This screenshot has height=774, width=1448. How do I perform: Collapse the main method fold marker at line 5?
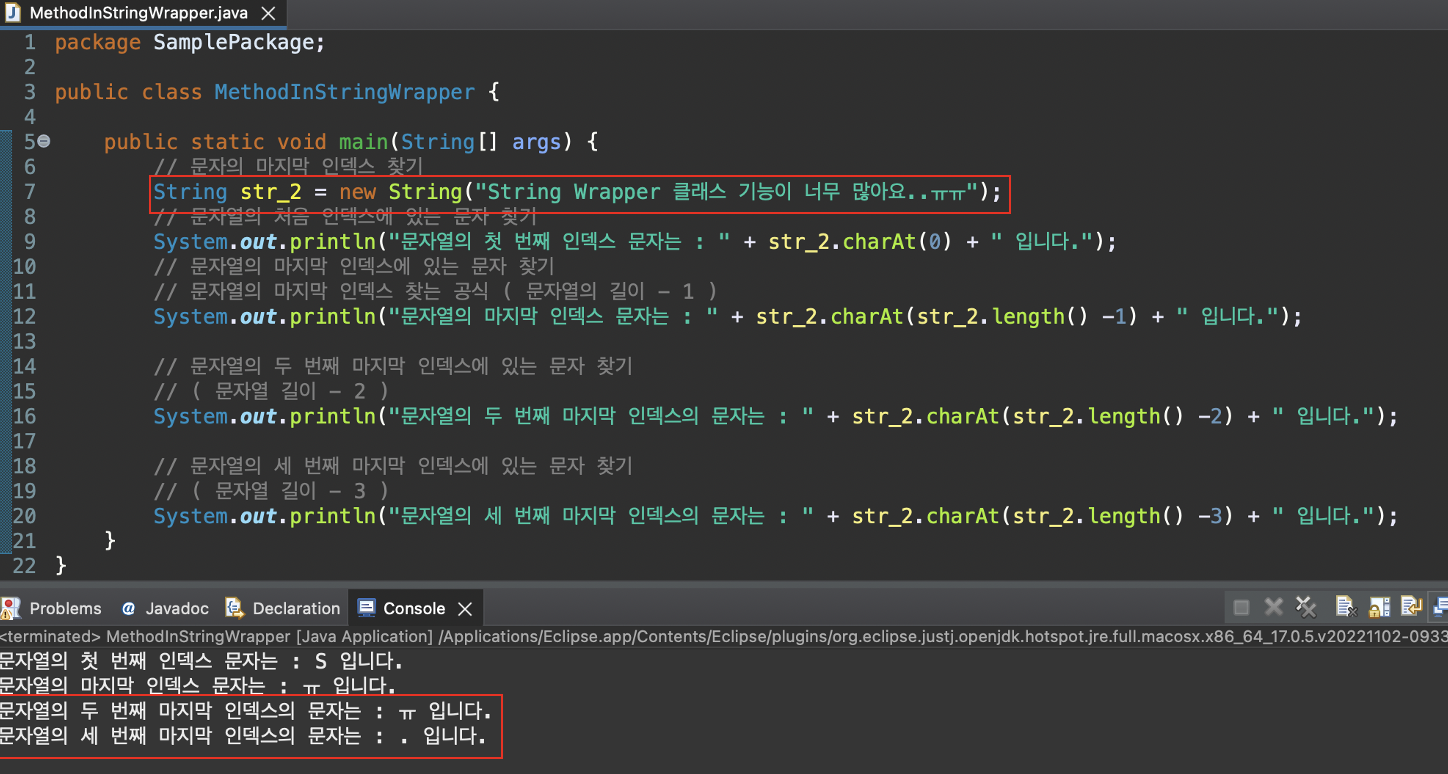pyautogui.click(x=44, y=142)
